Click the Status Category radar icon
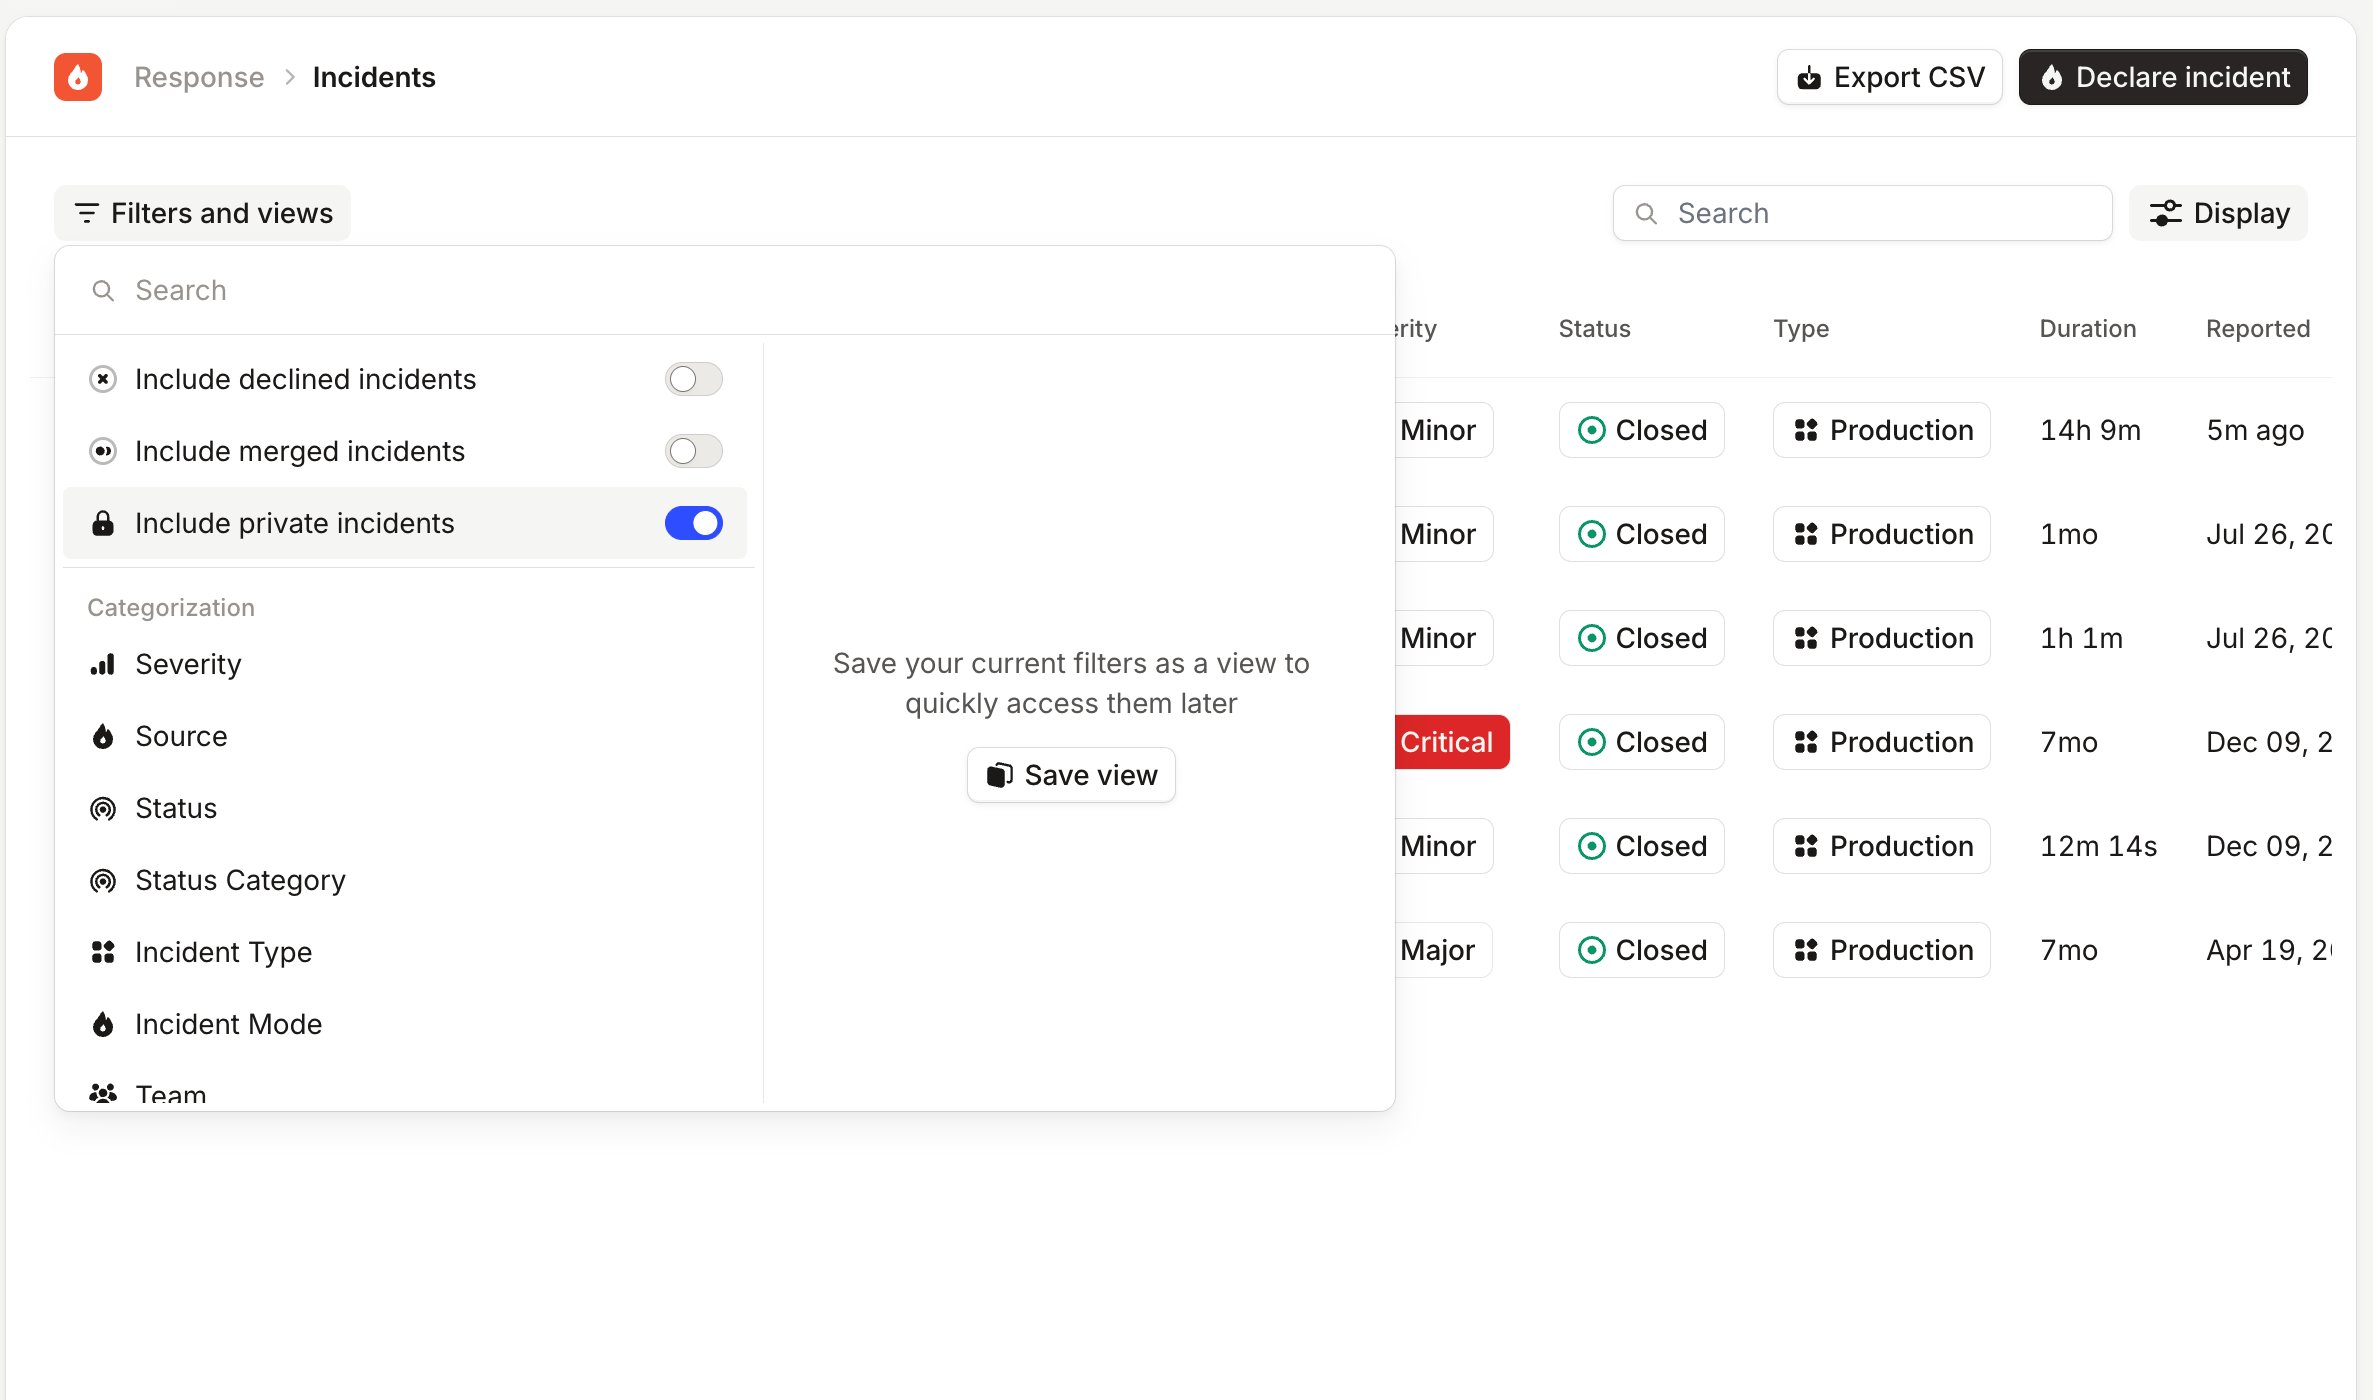This screenshot has height=1400, width=2373. 103,880
